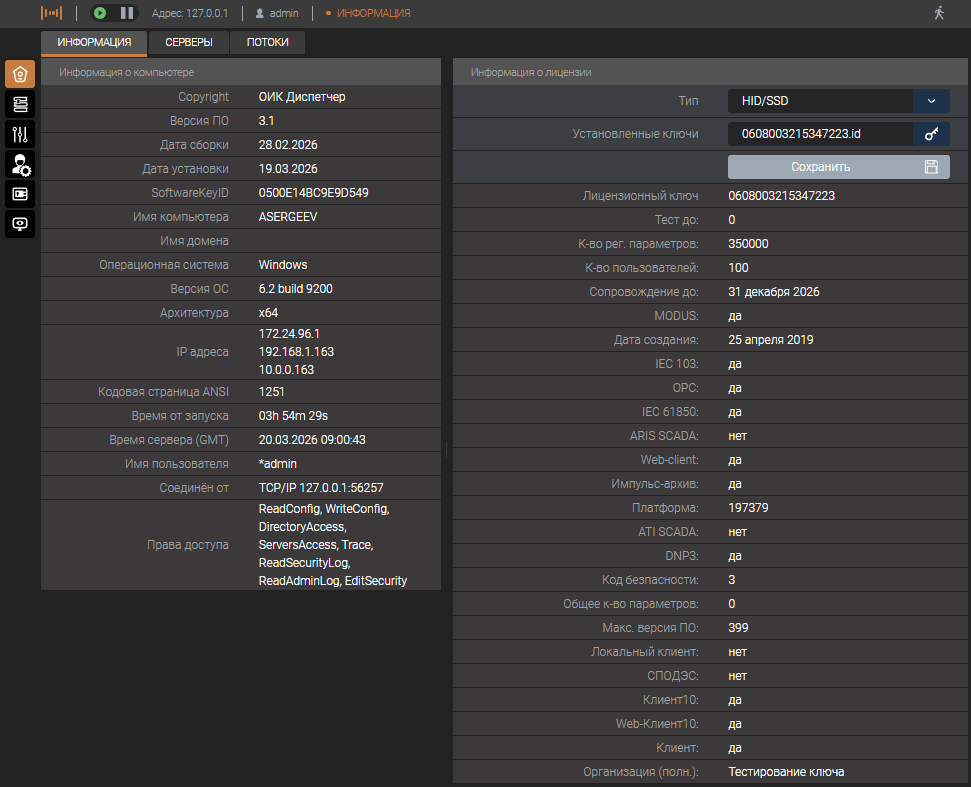Click the monitor with eye sidebar icon
971x787 pixels.
20,224
